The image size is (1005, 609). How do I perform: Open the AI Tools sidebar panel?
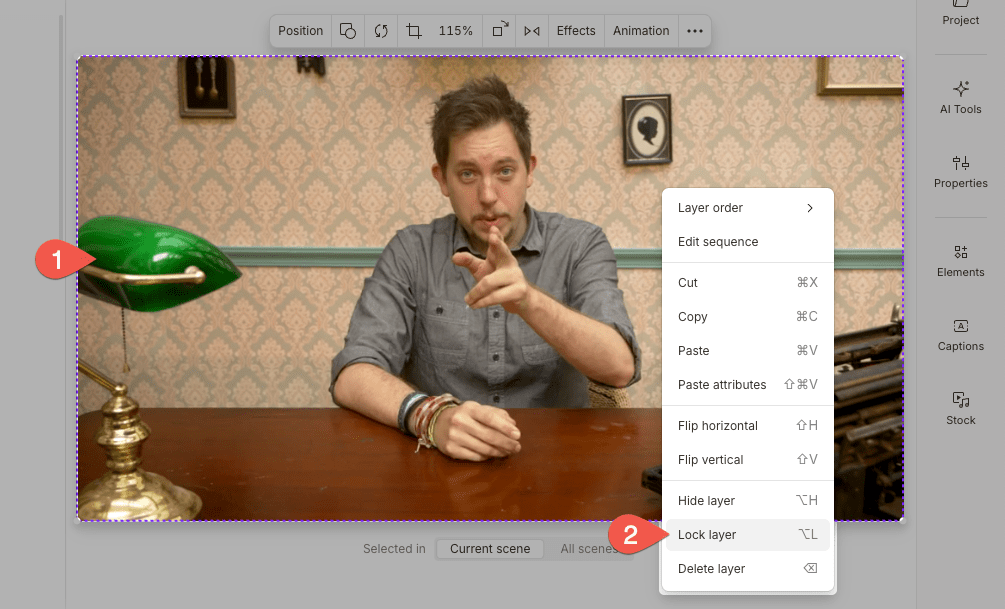point(960,97)
